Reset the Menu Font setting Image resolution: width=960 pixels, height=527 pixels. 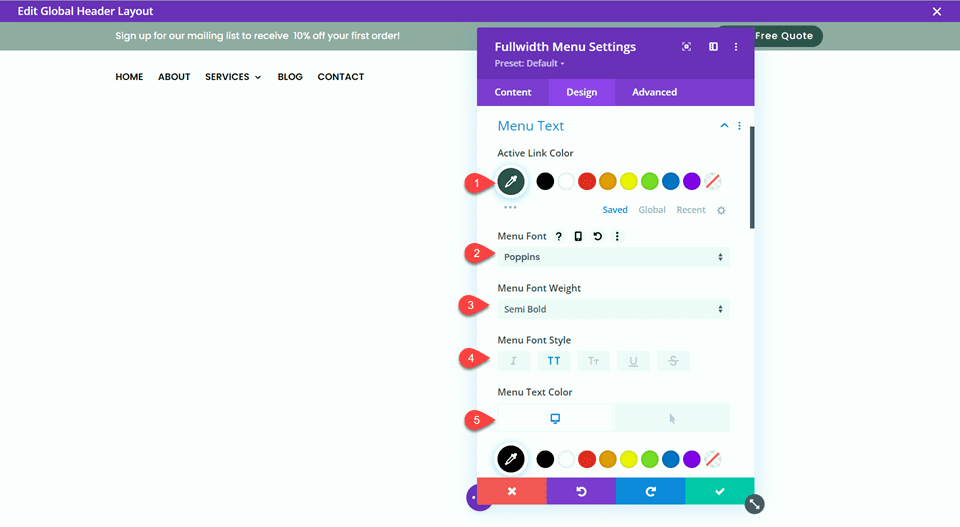[x=598, y=236]
